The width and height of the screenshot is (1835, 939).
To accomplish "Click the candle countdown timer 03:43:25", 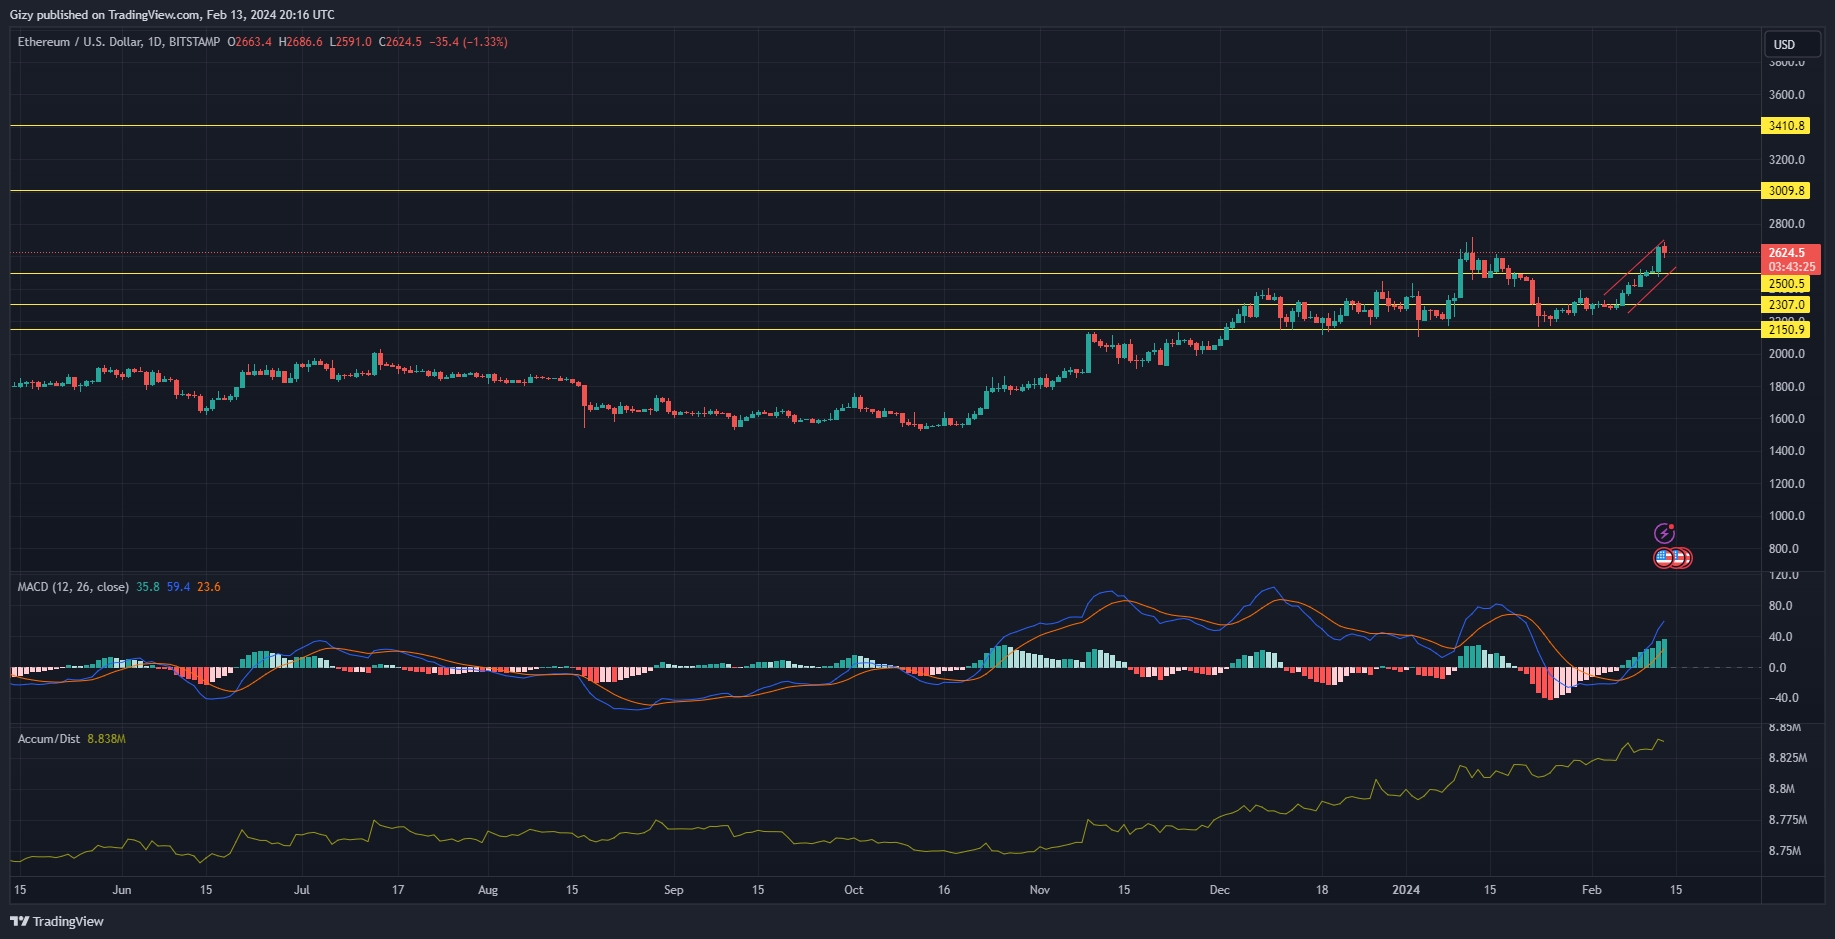I will pos(1791,267).
